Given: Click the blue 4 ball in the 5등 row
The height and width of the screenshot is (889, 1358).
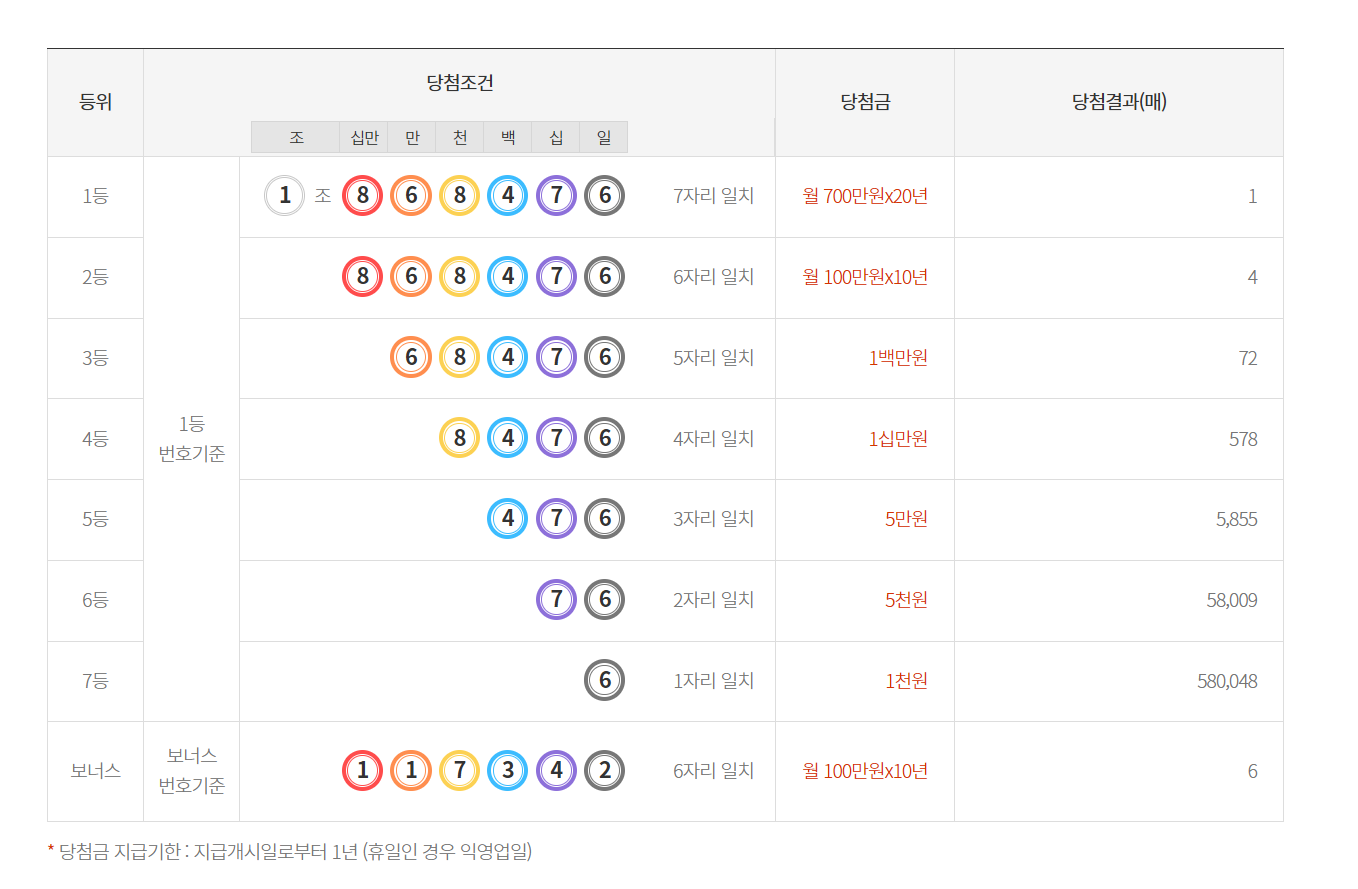Looking at the screenshot, I should click(508, 519).
